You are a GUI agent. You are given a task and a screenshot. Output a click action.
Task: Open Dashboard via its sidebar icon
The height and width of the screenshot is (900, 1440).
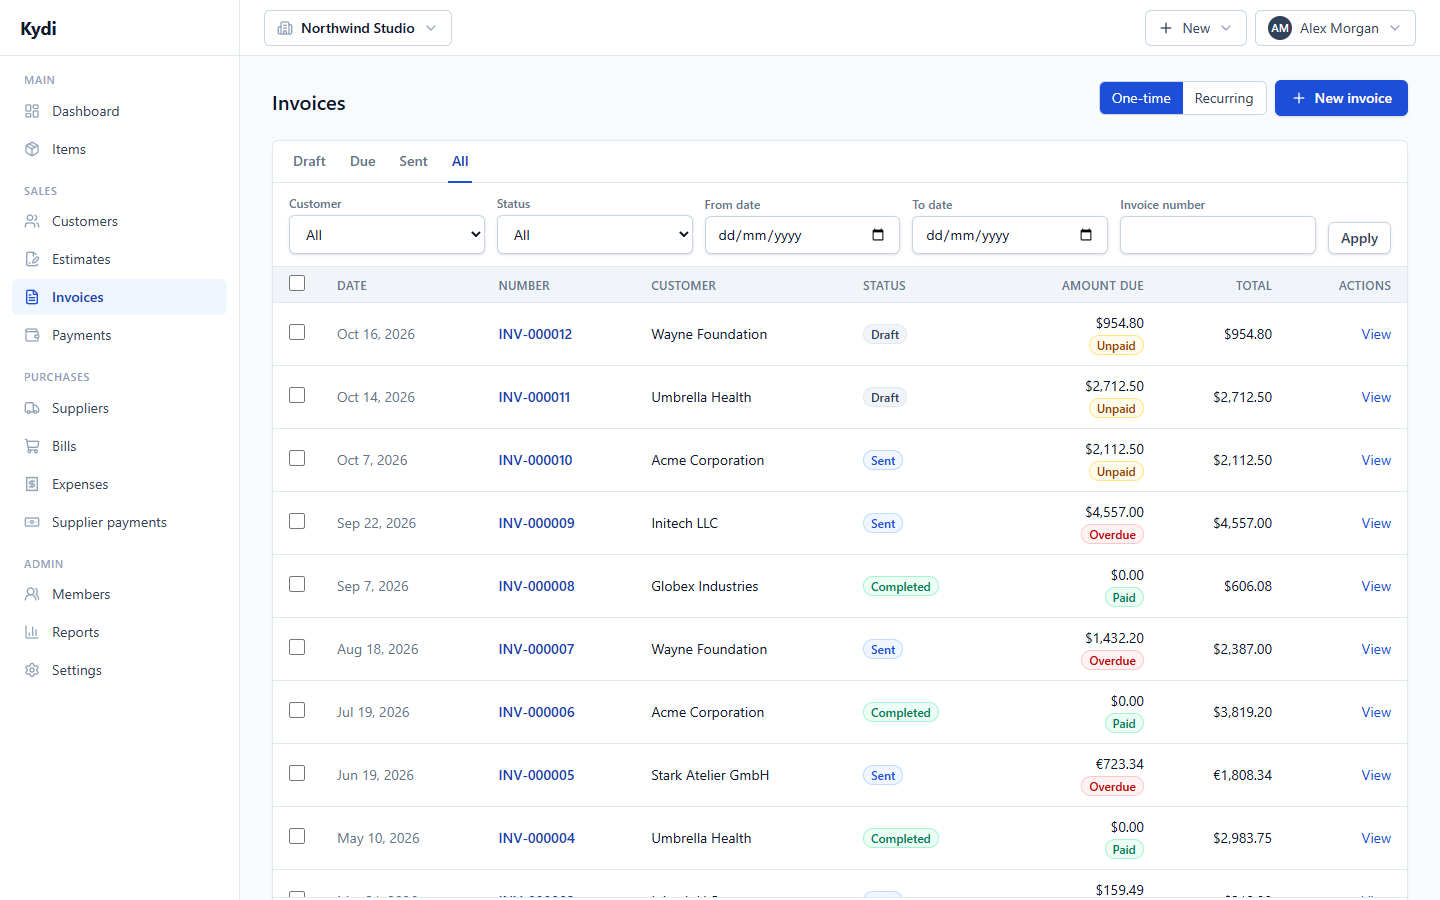pyautogui.click(x=32, y=111)
